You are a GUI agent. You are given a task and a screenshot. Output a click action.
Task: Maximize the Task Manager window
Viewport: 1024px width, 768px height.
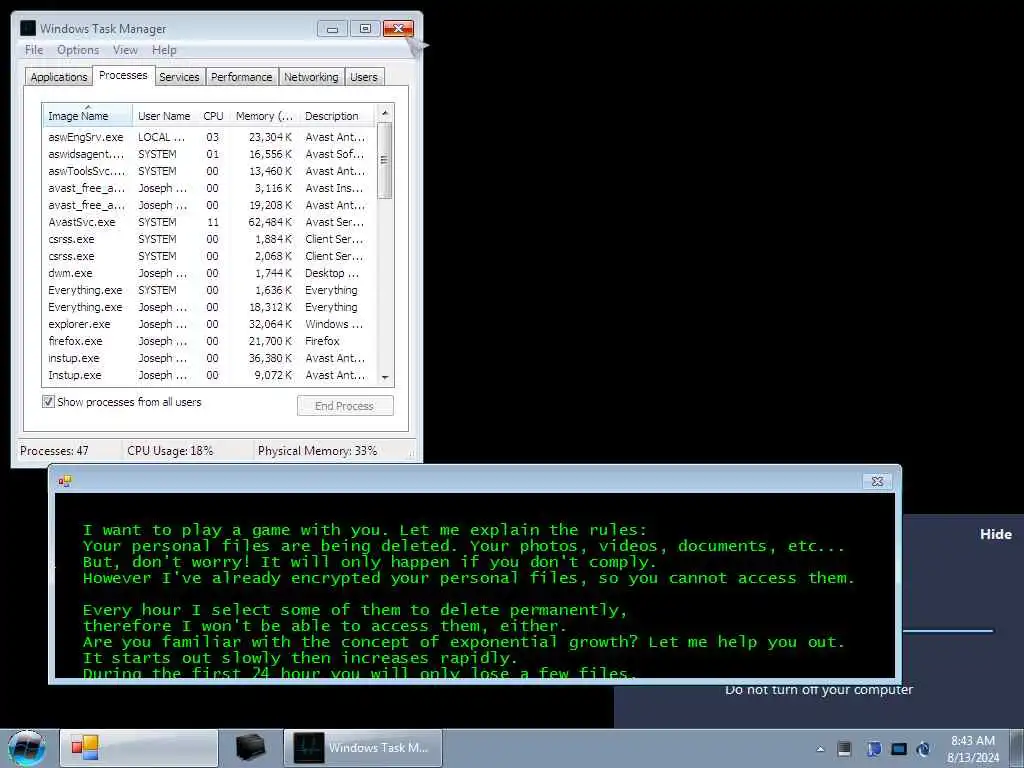[365, 29]
